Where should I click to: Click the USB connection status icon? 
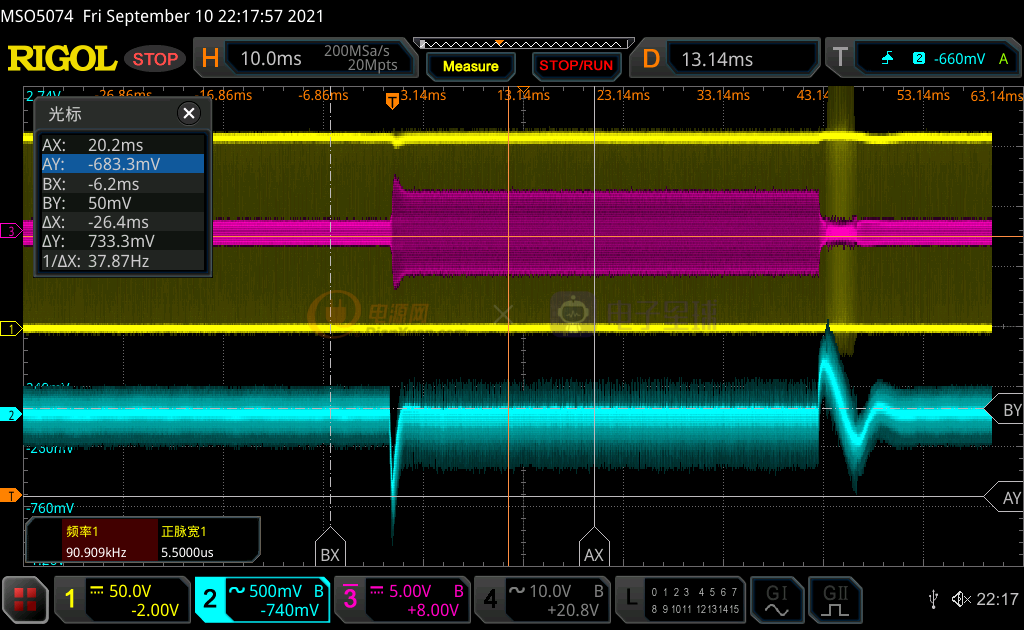click(933, 599)
